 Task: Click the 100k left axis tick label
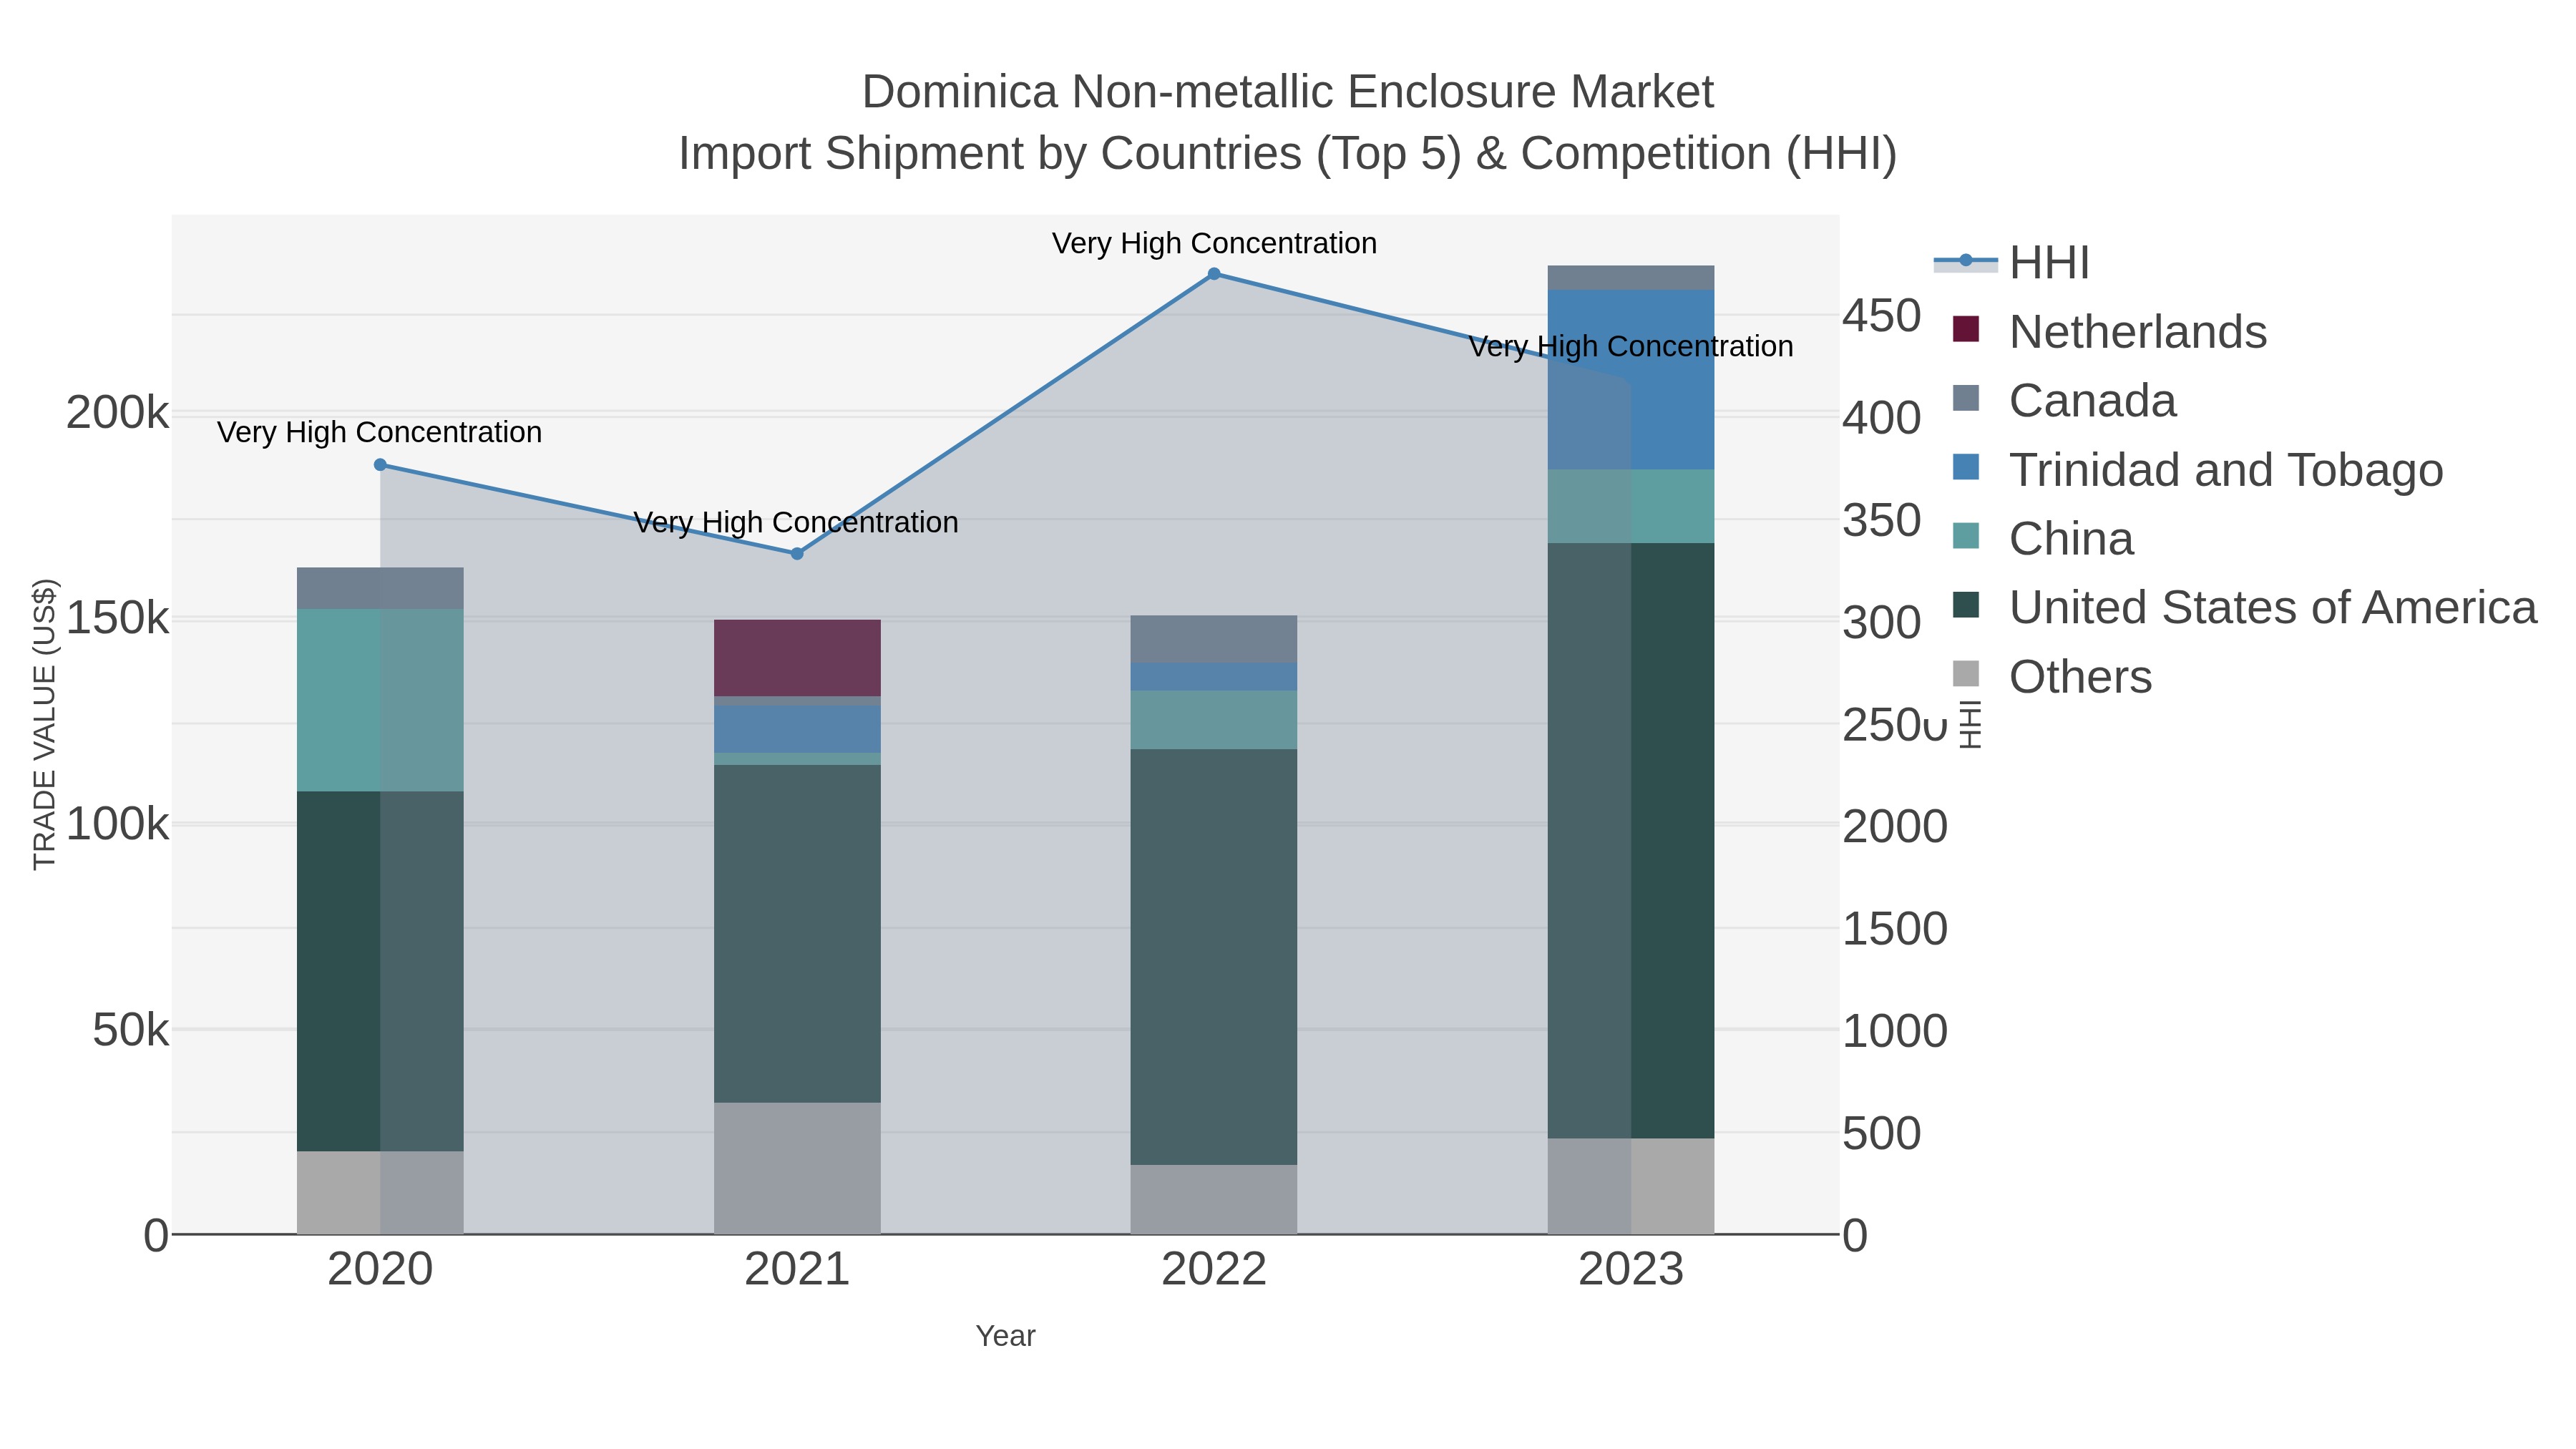click(x=117, y=825)
